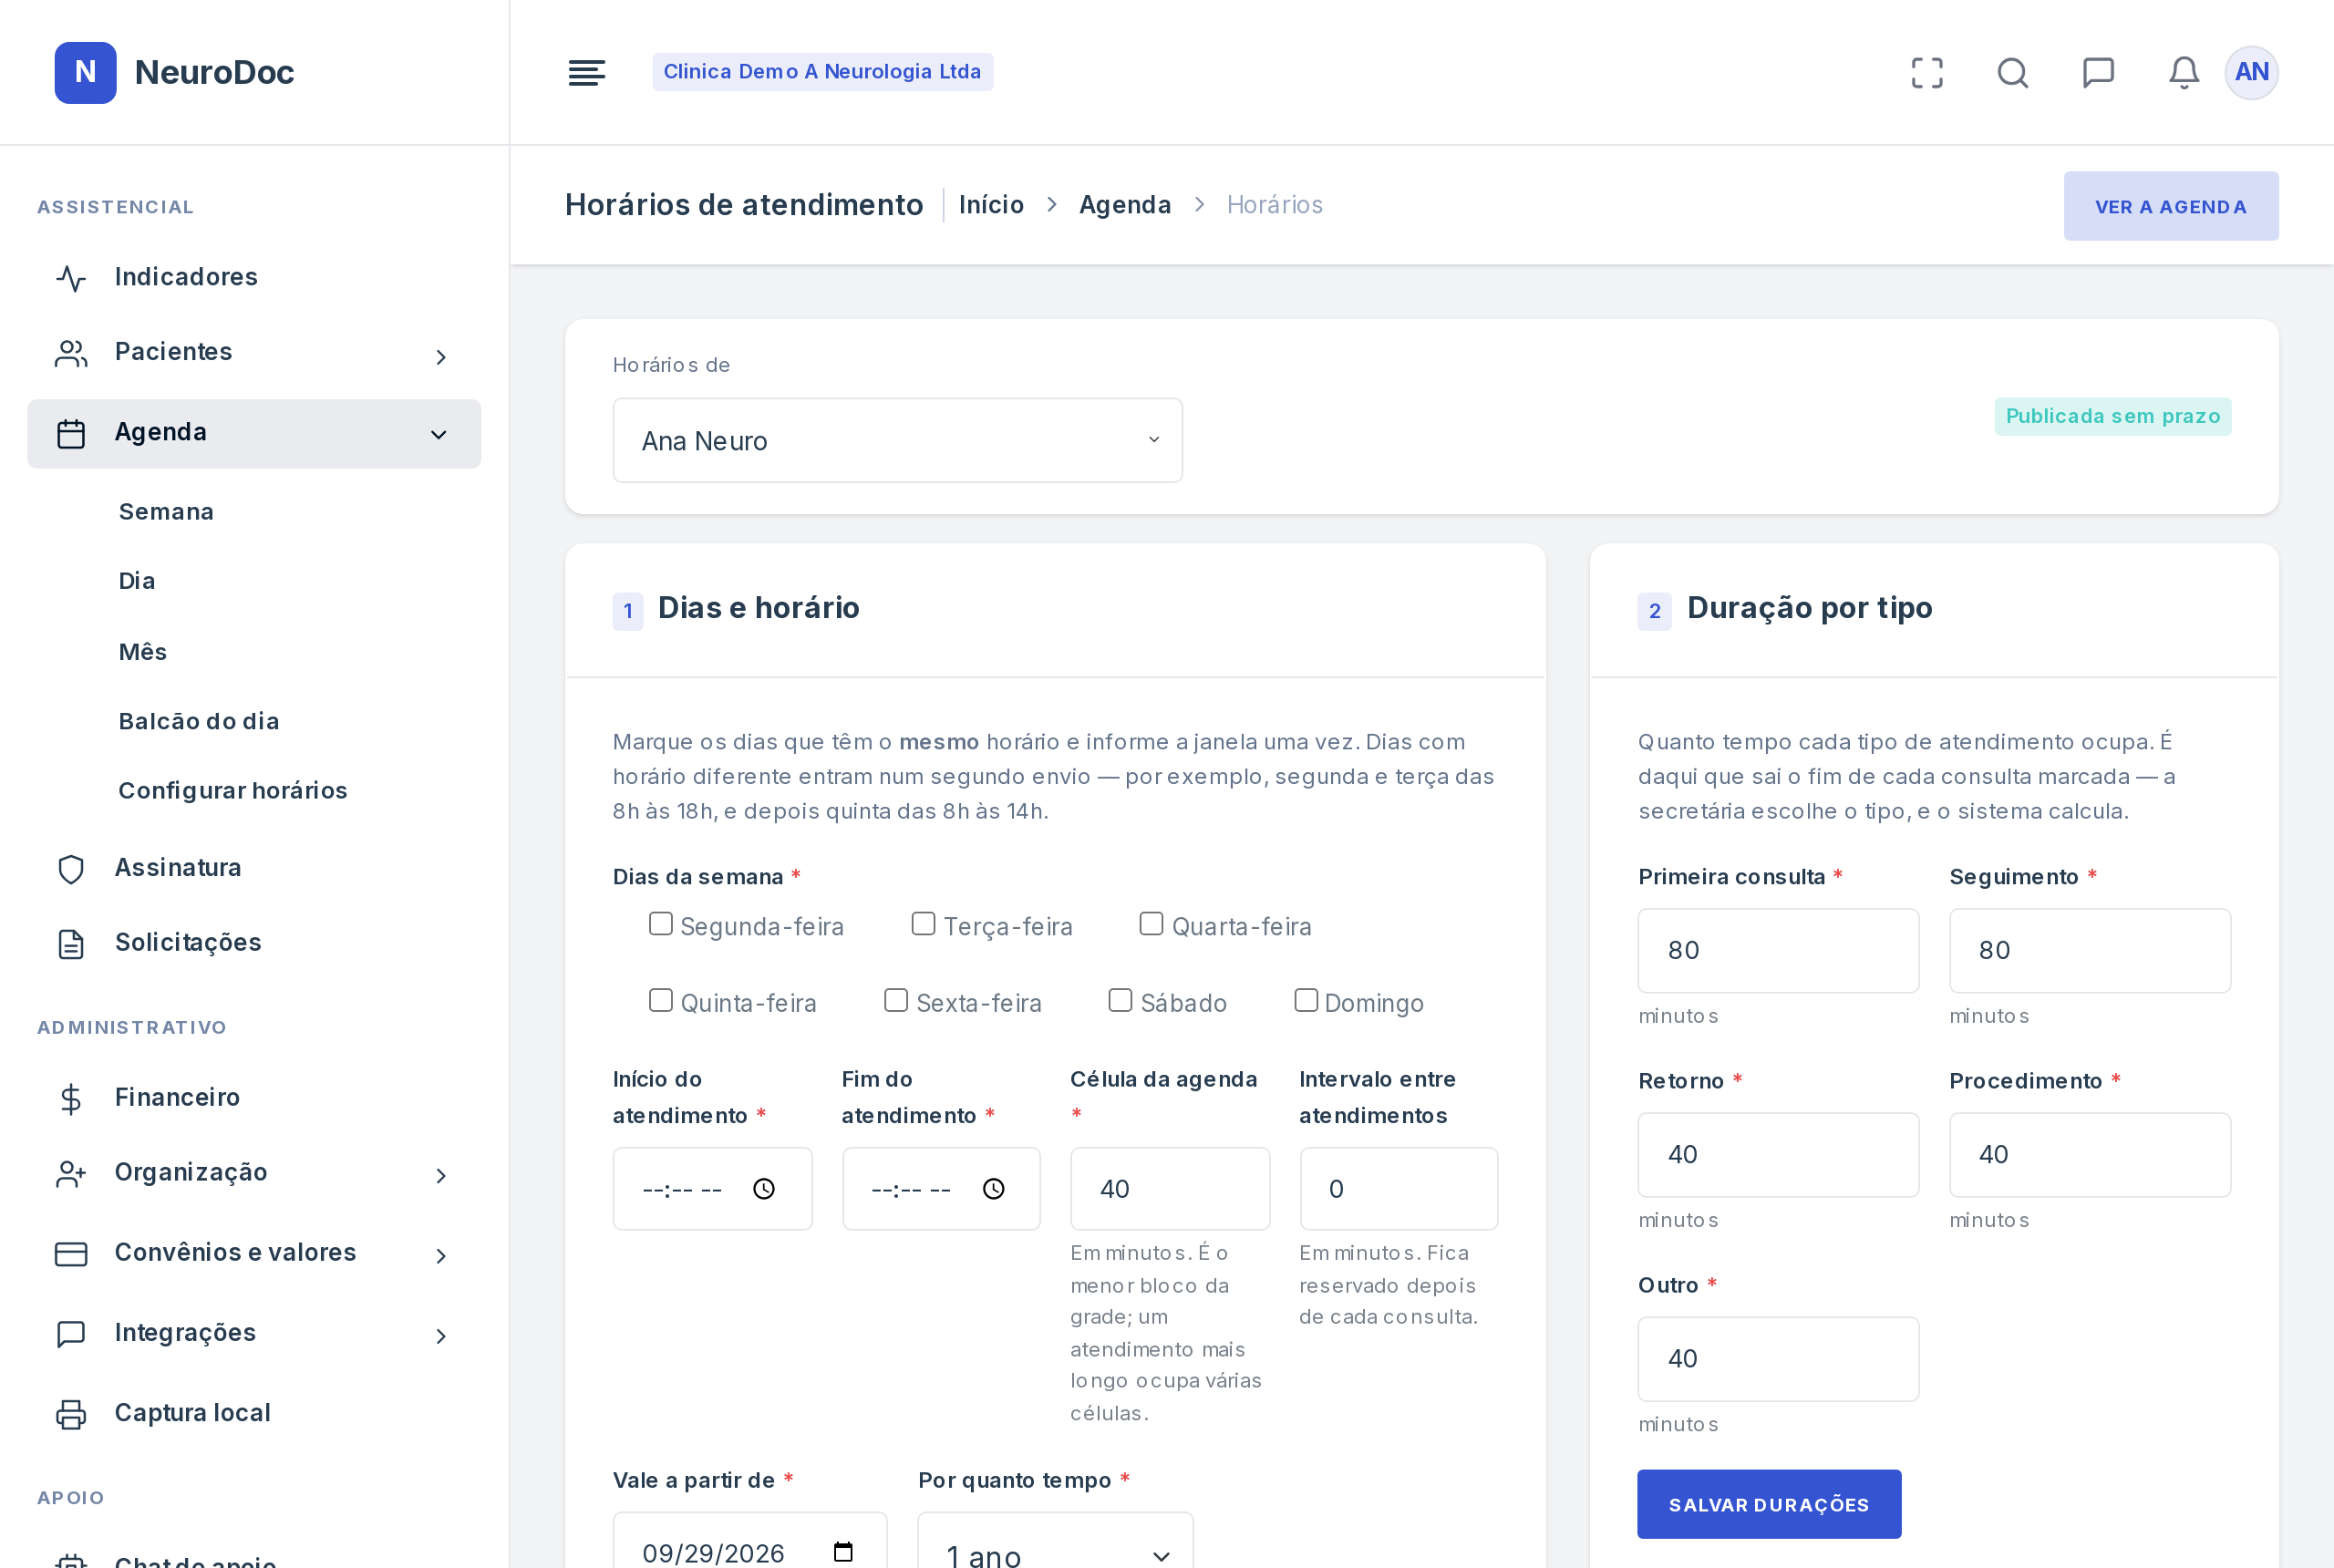Open the Semana agenda view
2334x1568 pixels.
click(x=166, y=512)
